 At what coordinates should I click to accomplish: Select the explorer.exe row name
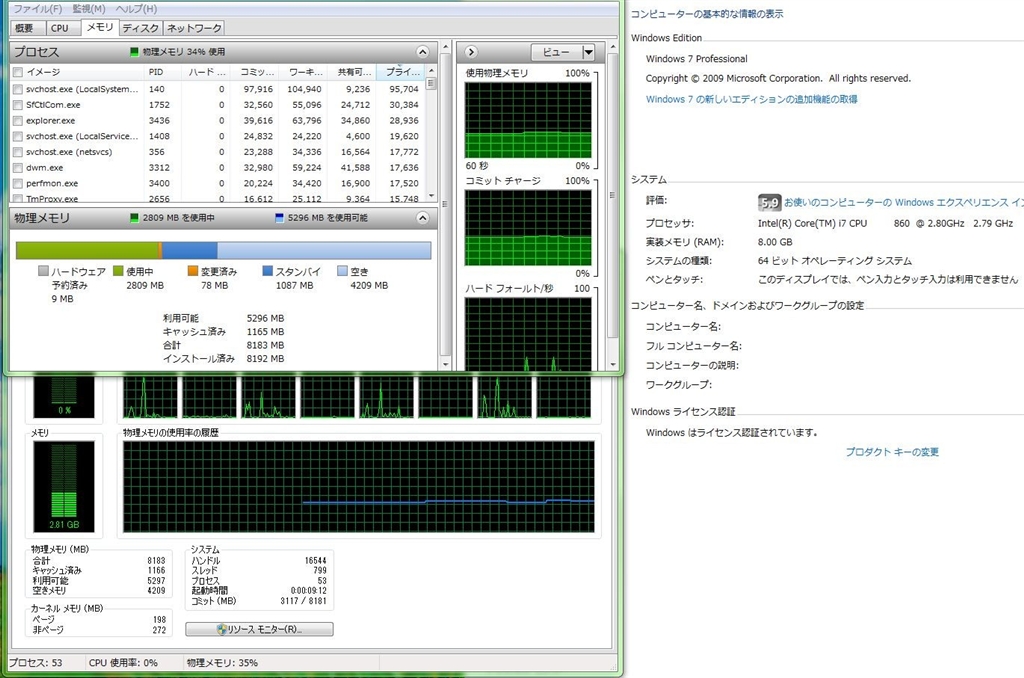click(50, 121)
